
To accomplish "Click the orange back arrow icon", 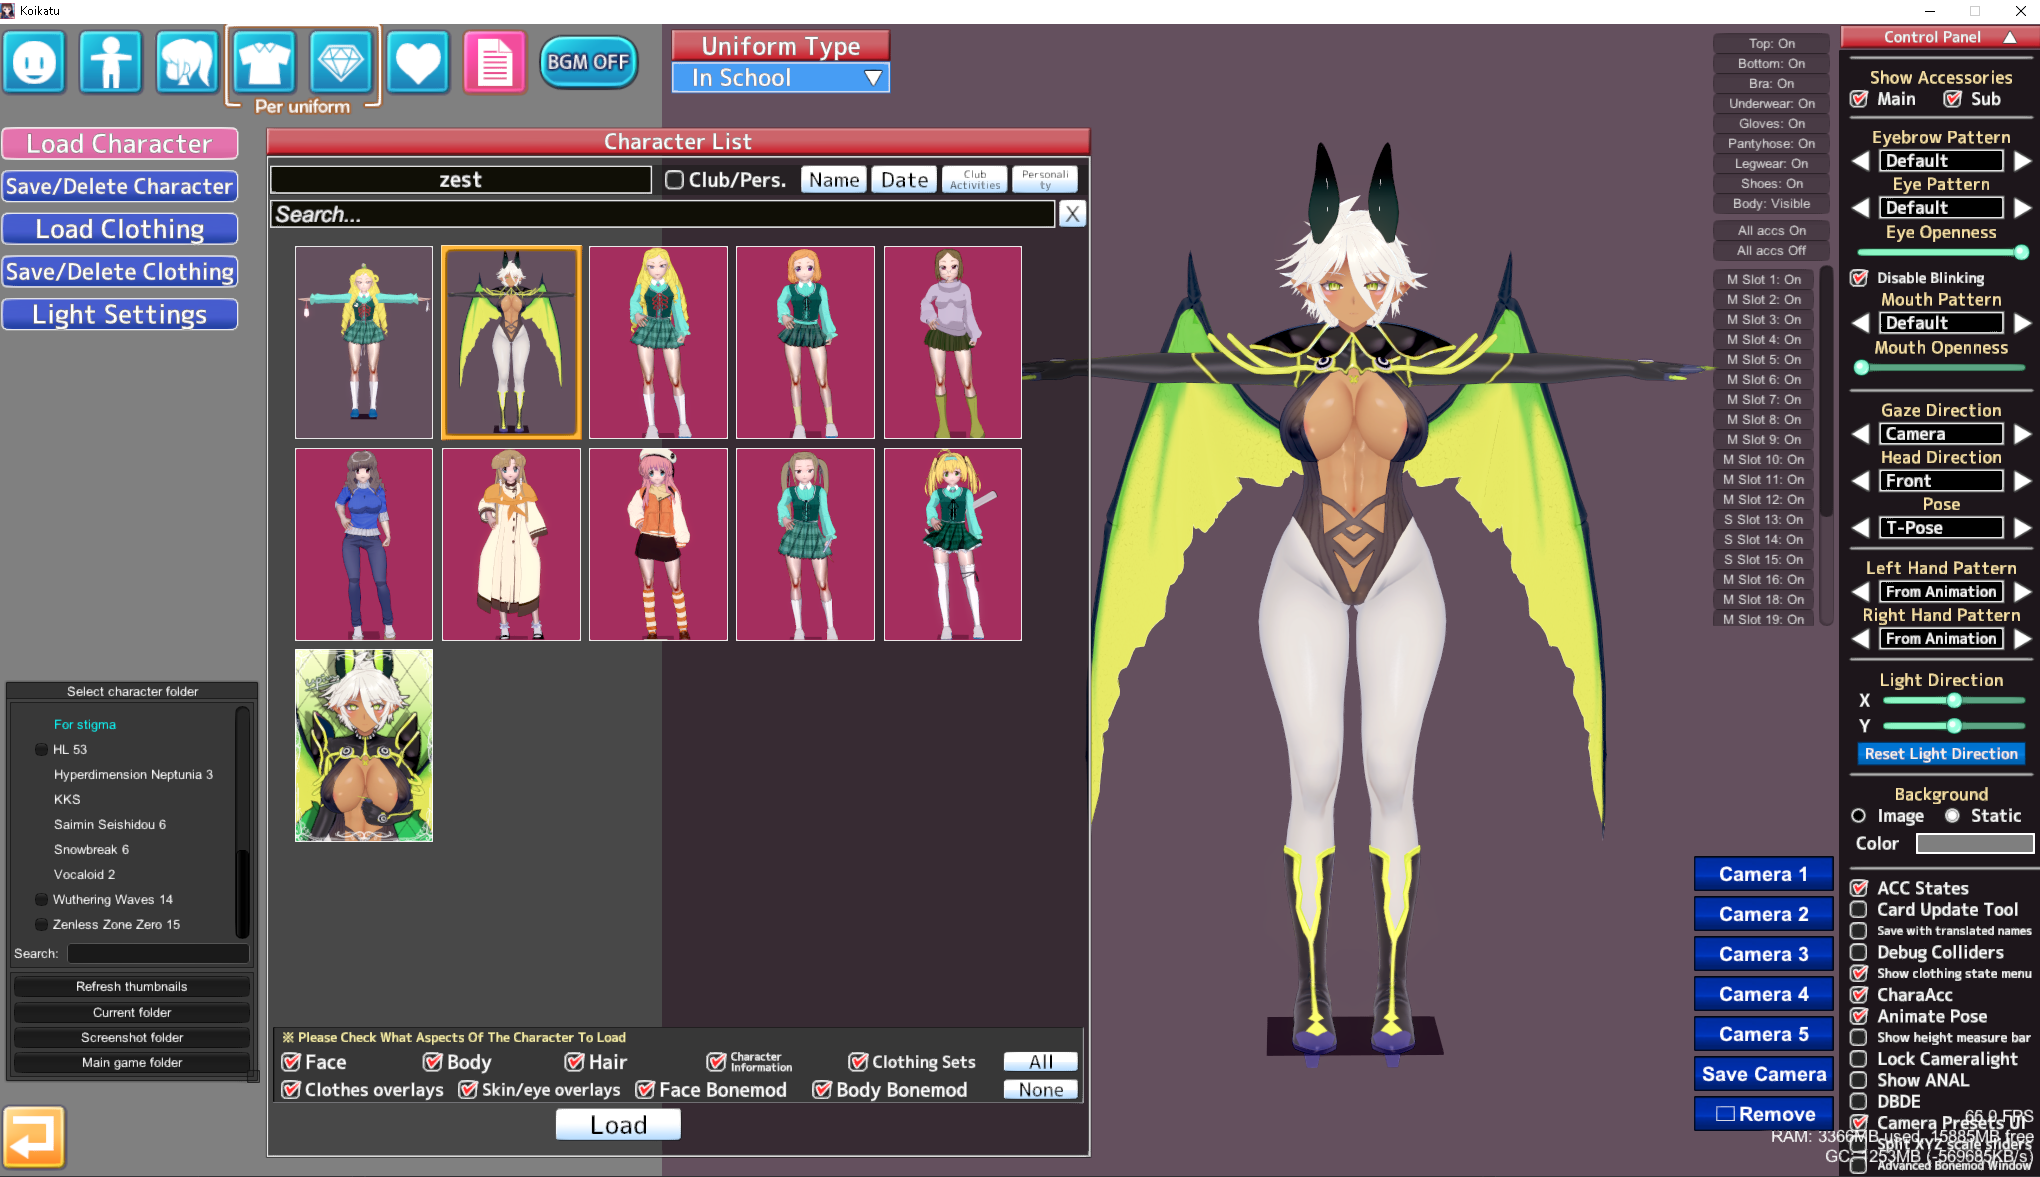I will pyautogui.click(x=34, y=1137).
